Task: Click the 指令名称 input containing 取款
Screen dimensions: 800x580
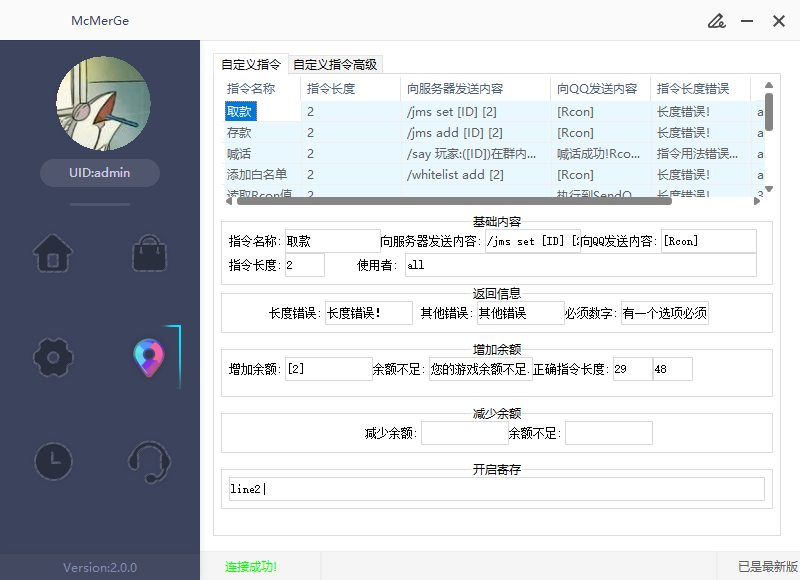Action: 332,241
